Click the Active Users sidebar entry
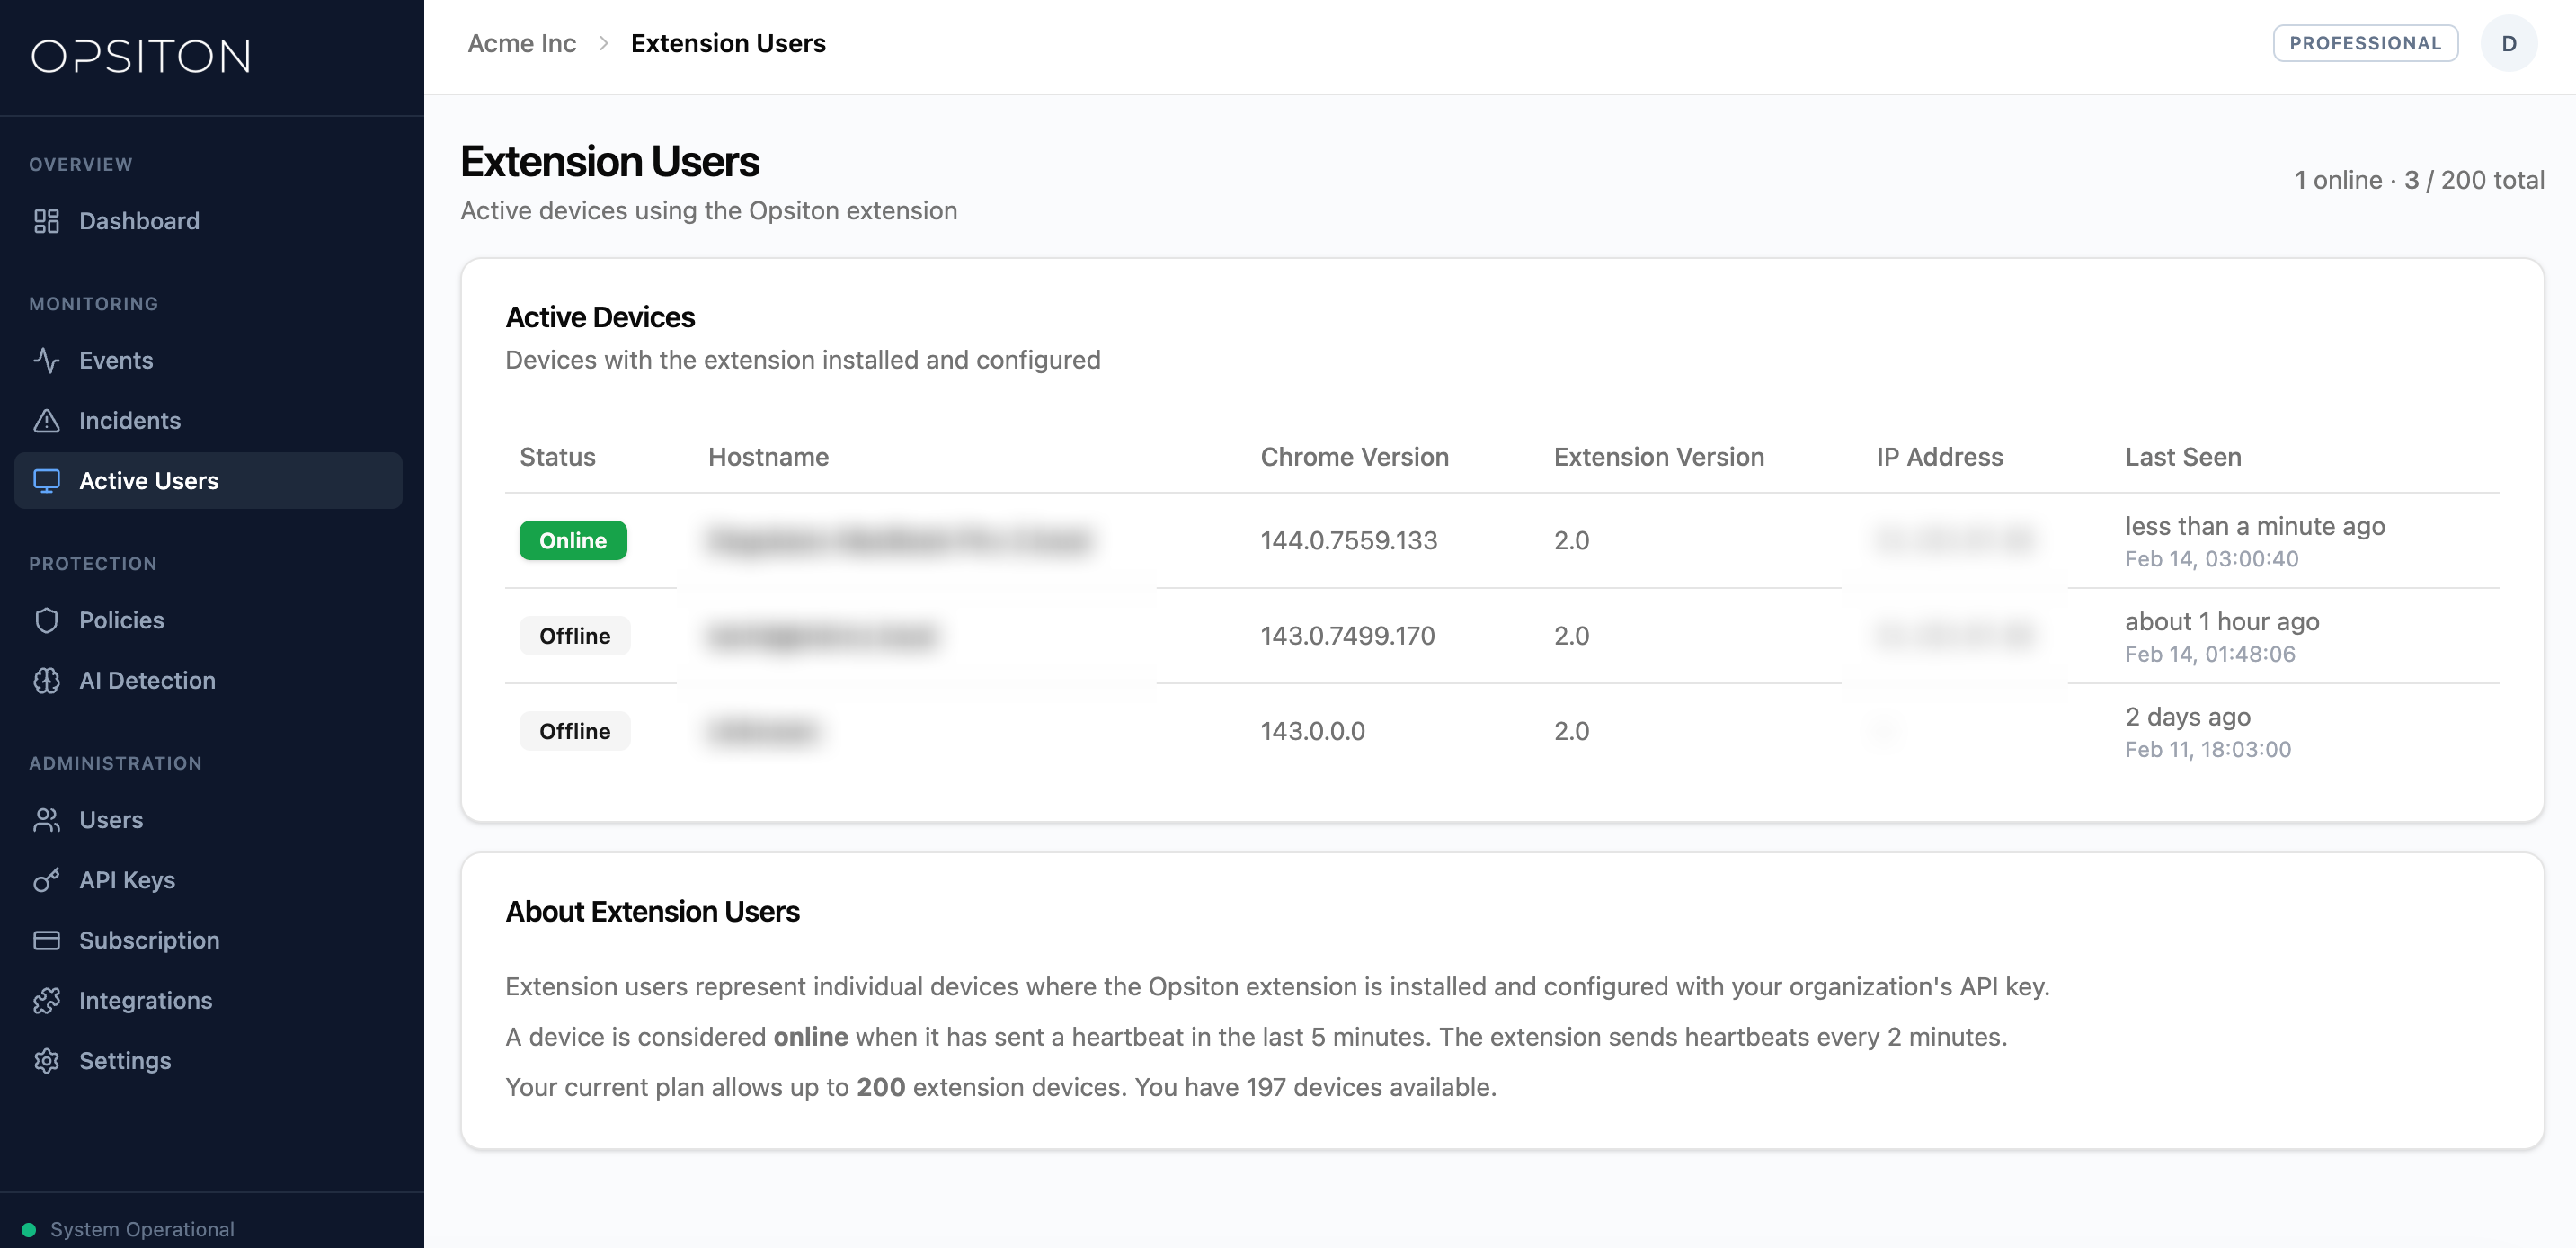 (148, 481)
